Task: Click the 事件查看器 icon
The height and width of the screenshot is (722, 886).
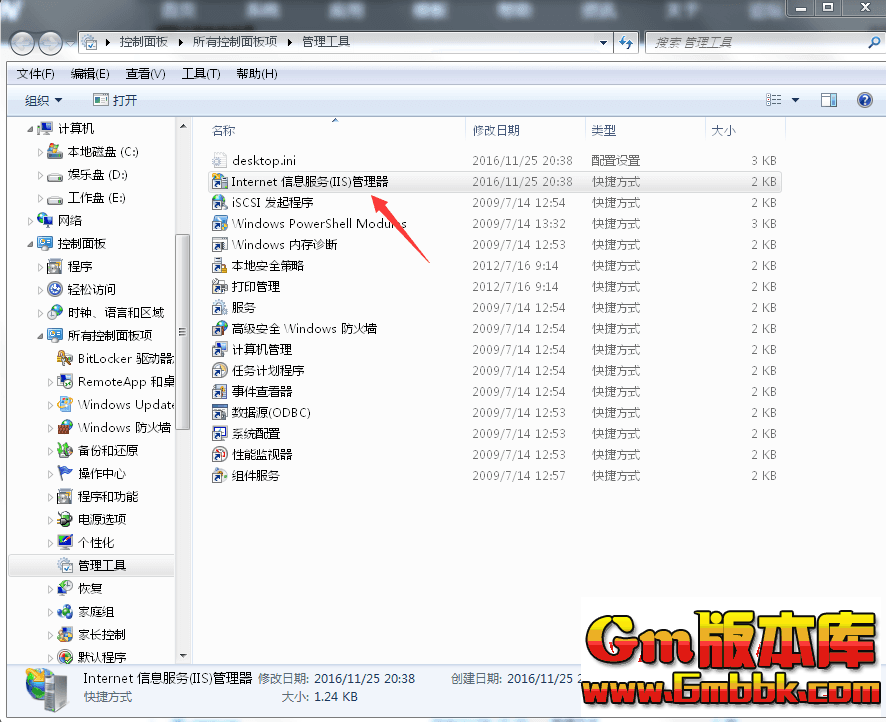Action: point(219,392)
